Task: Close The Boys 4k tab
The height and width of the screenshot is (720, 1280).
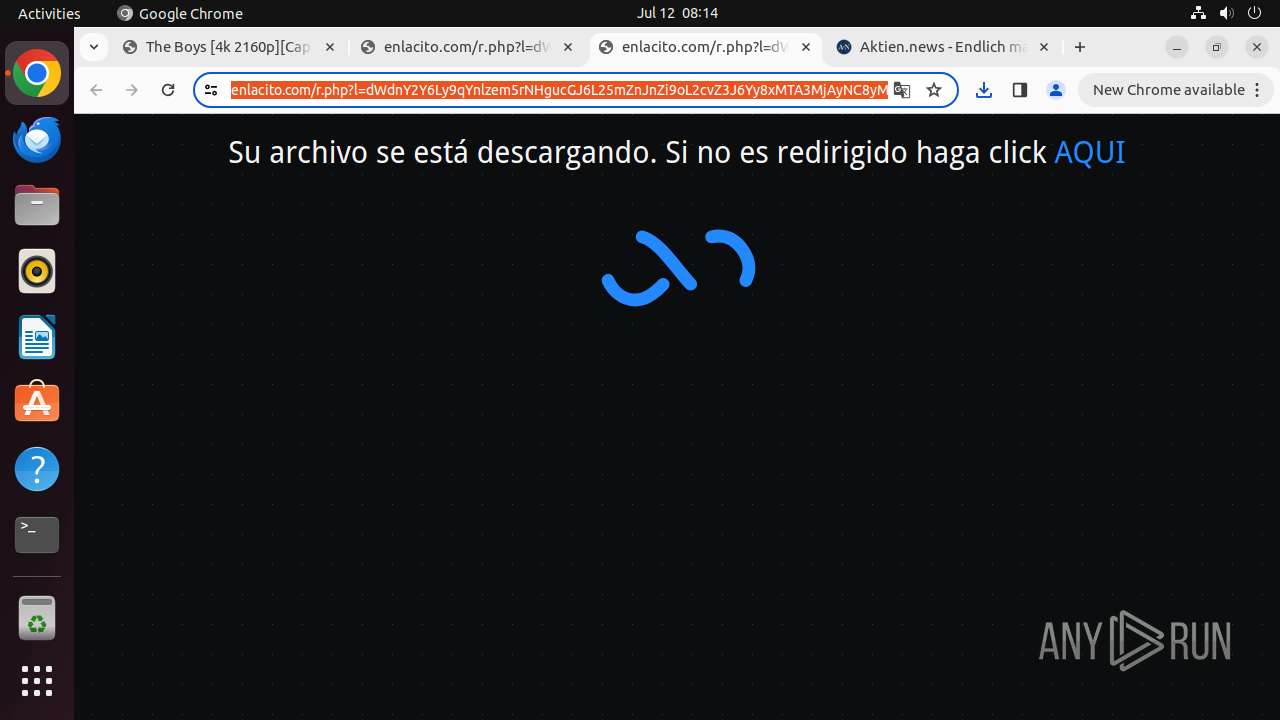Action: pyautogui.click(x=330, y=47)
